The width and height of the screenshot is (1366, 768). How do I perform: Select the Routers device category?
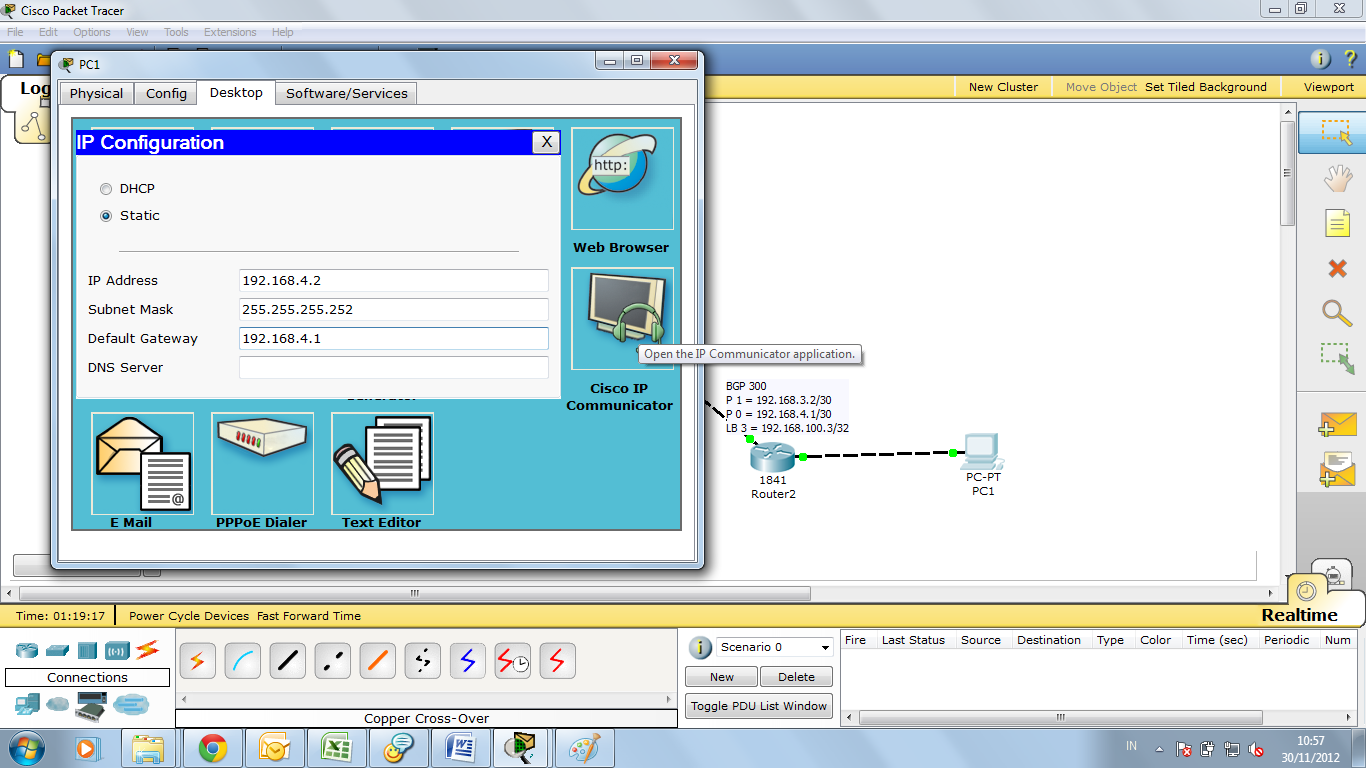coord(27,650)
